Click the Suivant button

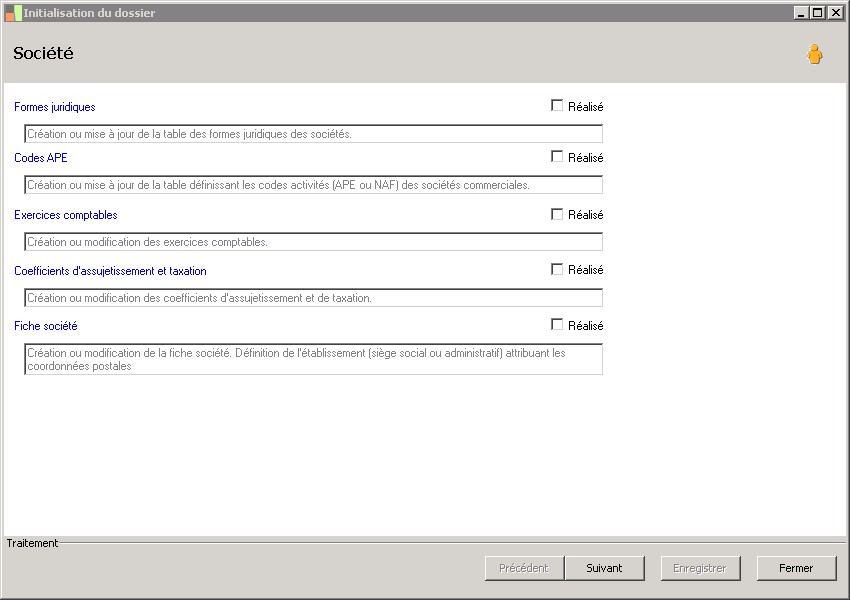[604, 568]
